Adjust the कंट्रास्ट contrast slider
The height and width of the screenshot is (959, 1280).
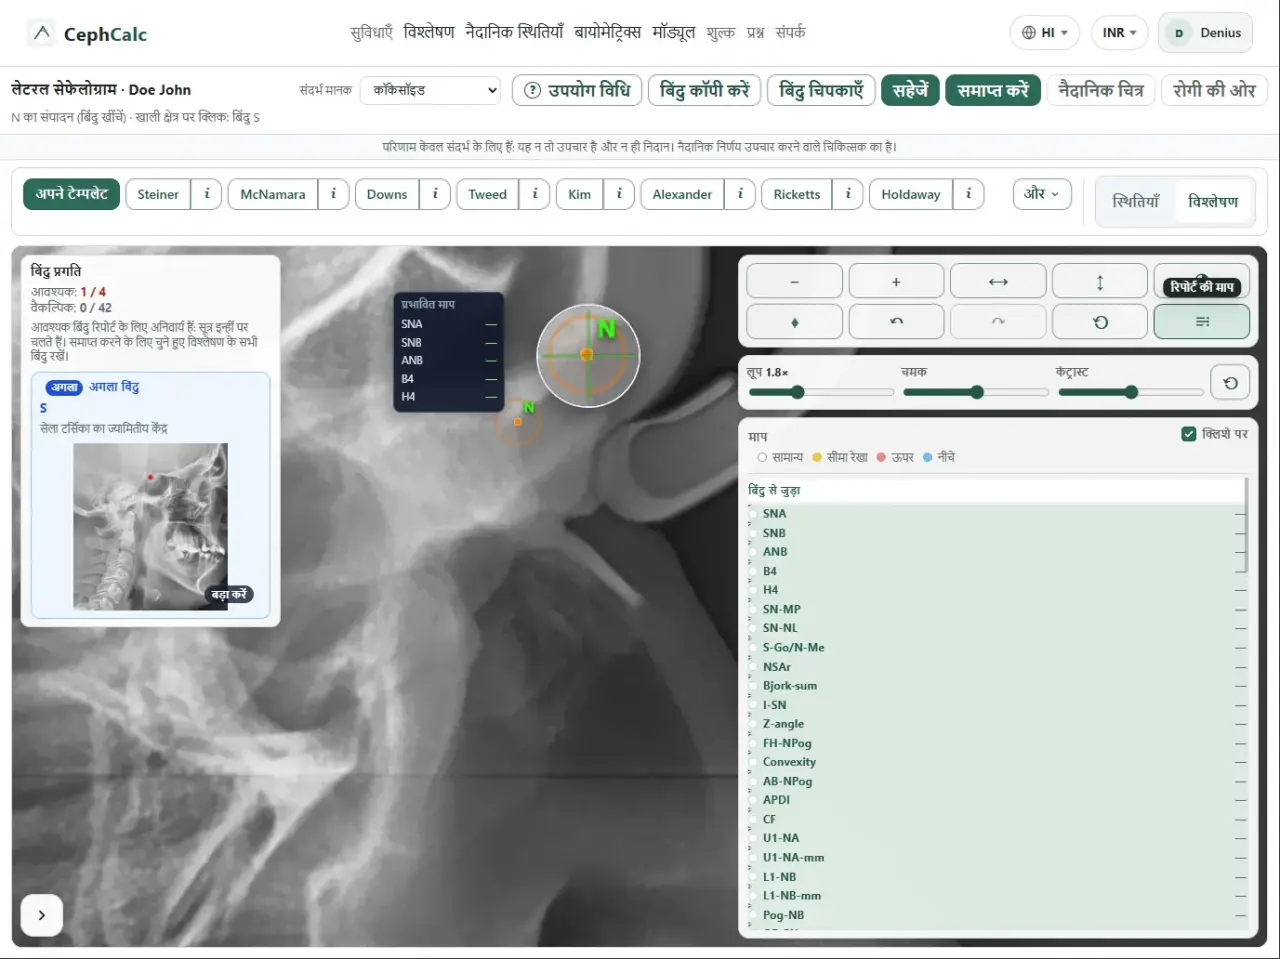[1130, 392]
